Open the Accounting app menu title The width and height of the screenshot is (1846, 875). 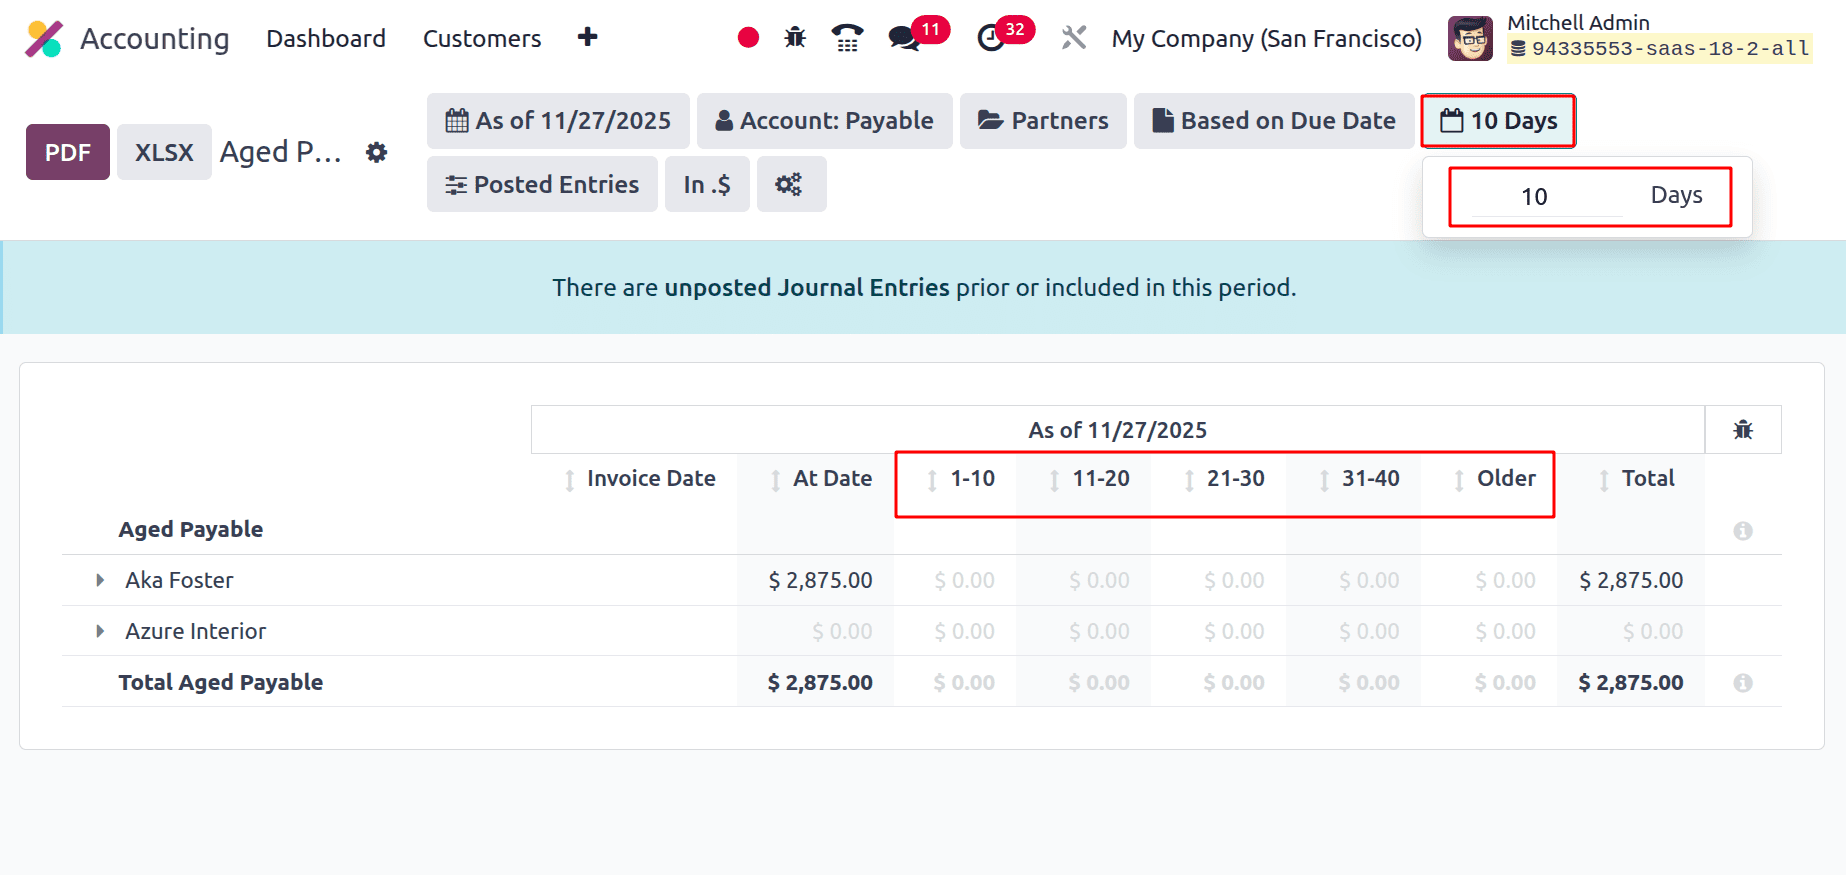pos(155,38)
